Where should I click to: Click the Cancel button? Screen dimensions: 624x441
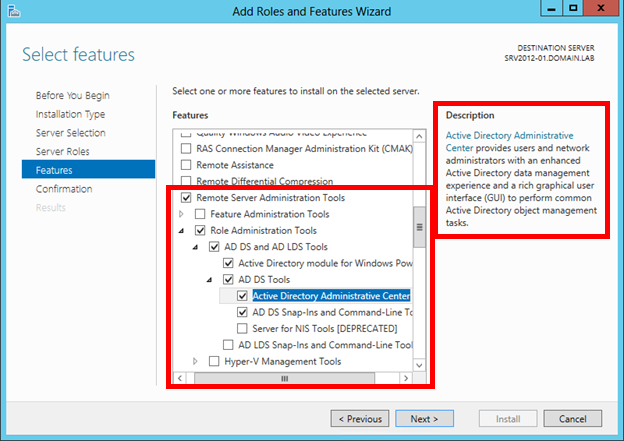coord(572,419)
